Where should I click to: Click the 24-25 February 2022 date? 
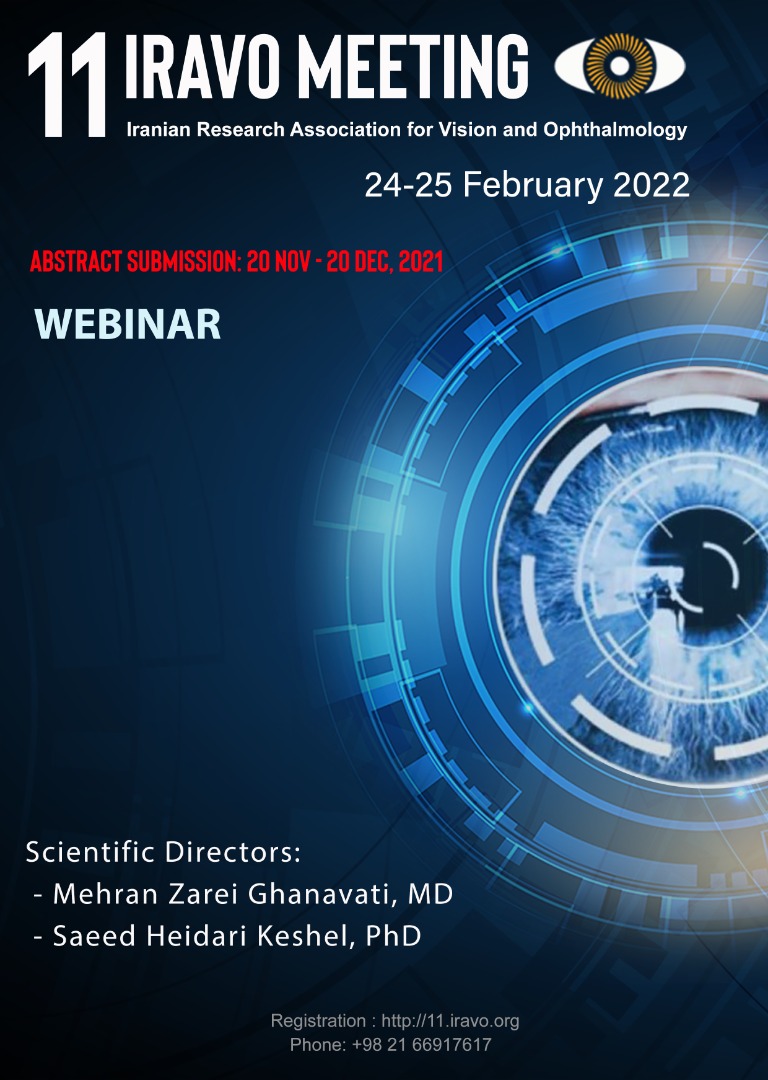(x=527, y=185)
